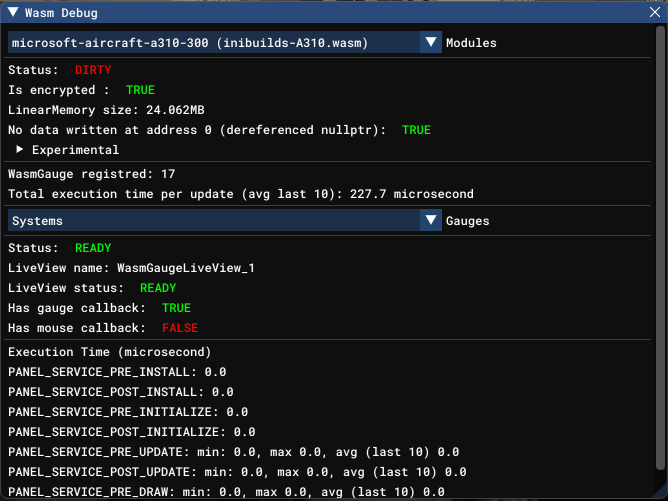Select the Systems gauge combo box
Viewport: 668px width, 501px height.
tap(213, 220)
